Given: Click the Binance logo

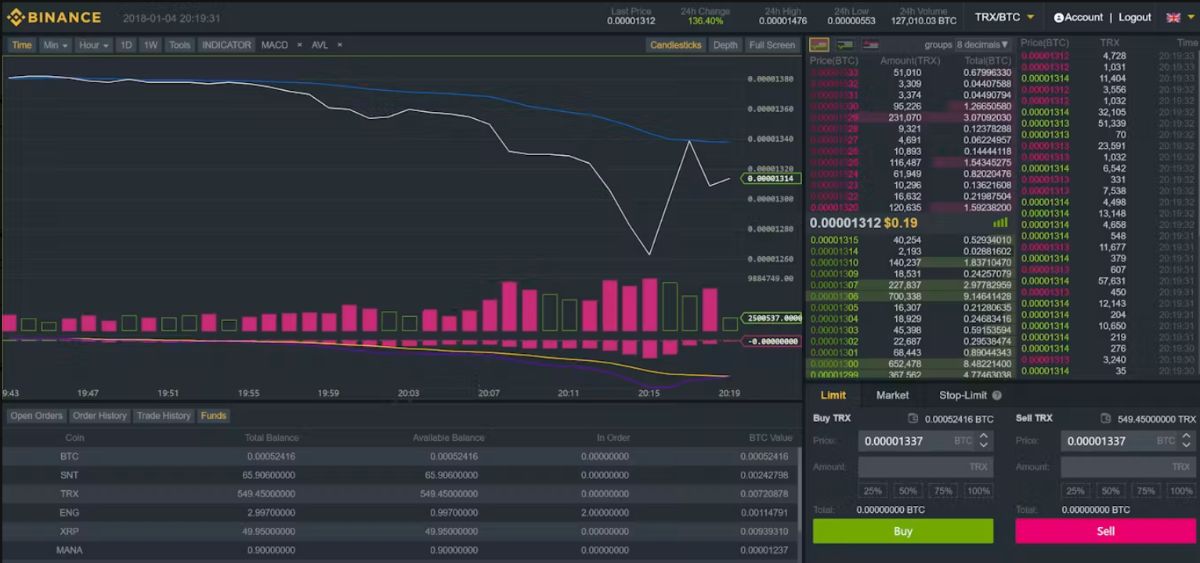Looking at the screenshot, I should coord(54,17).
